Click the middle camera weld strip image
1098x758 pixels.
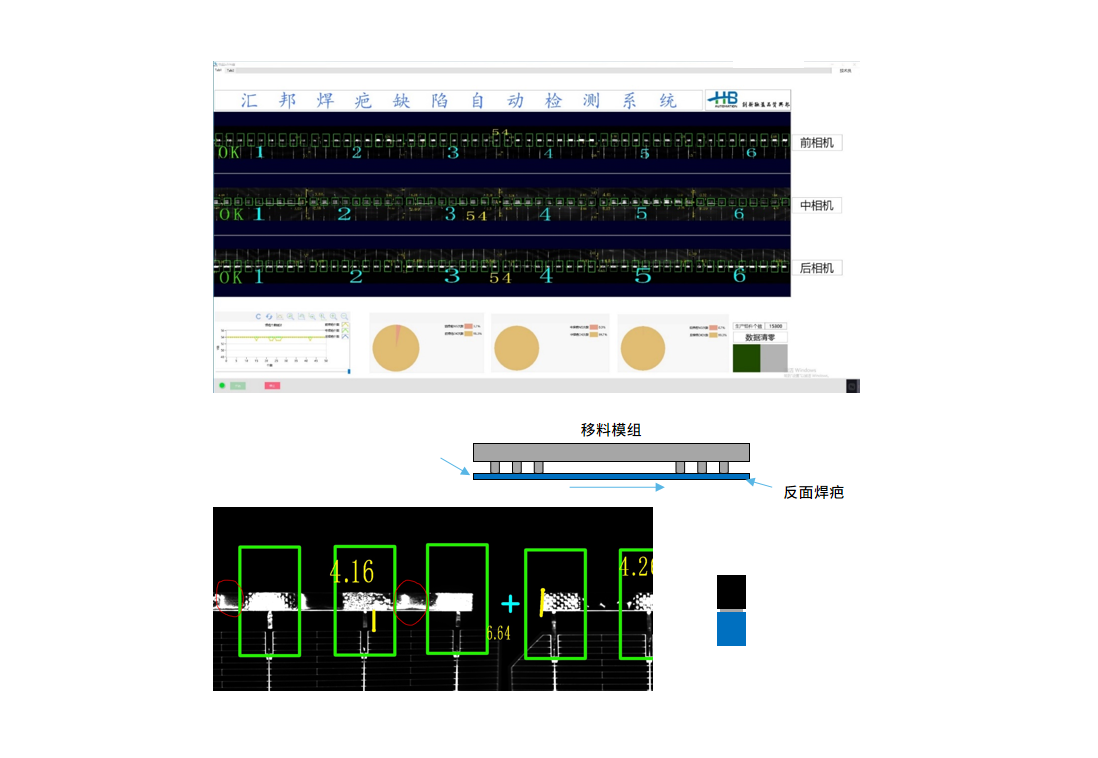(x=502, y=205)
